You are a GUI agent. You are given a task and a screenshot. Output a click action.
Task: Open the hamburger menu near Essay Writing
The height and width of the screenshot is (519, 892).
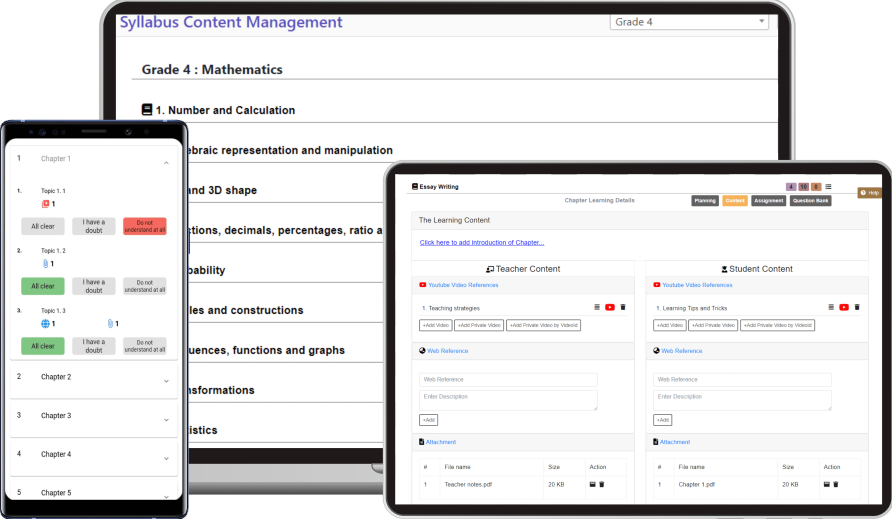click(828, 187)
